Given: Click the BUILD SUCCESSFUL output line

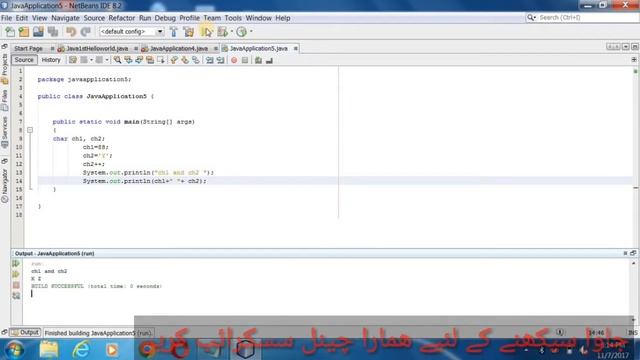Looking at the screenshot, I should [96, 286].
